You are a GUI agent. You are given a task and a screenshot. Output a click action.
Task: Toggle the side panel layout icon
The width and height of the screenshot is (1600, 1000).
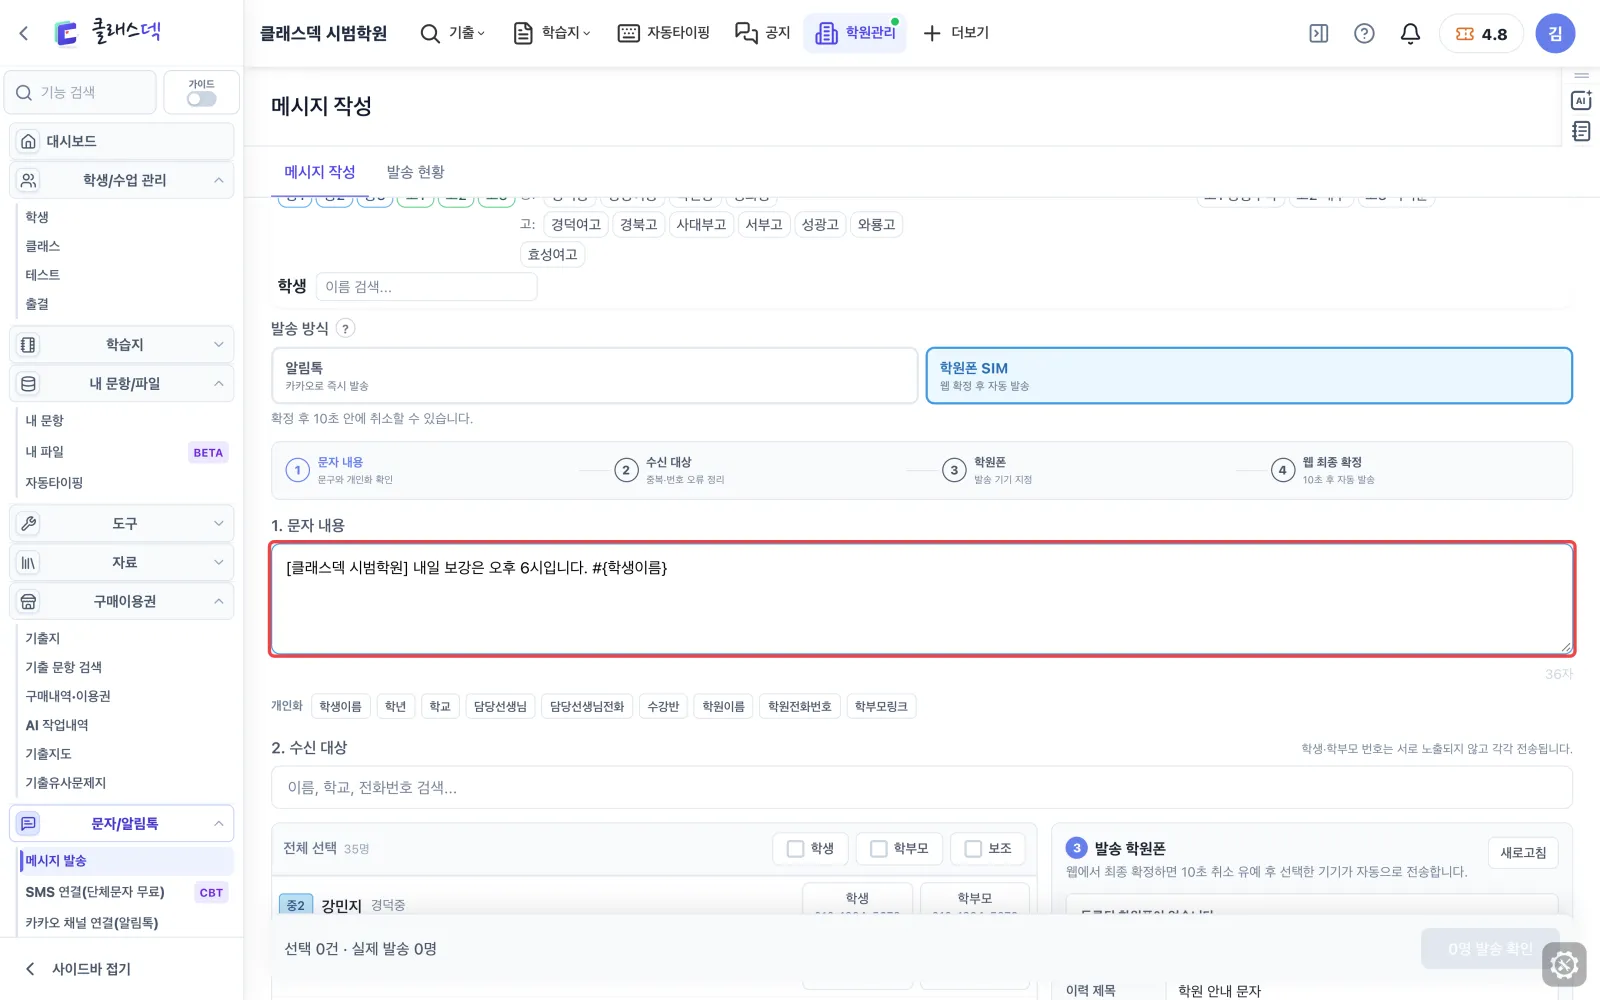pos(1319,33)
